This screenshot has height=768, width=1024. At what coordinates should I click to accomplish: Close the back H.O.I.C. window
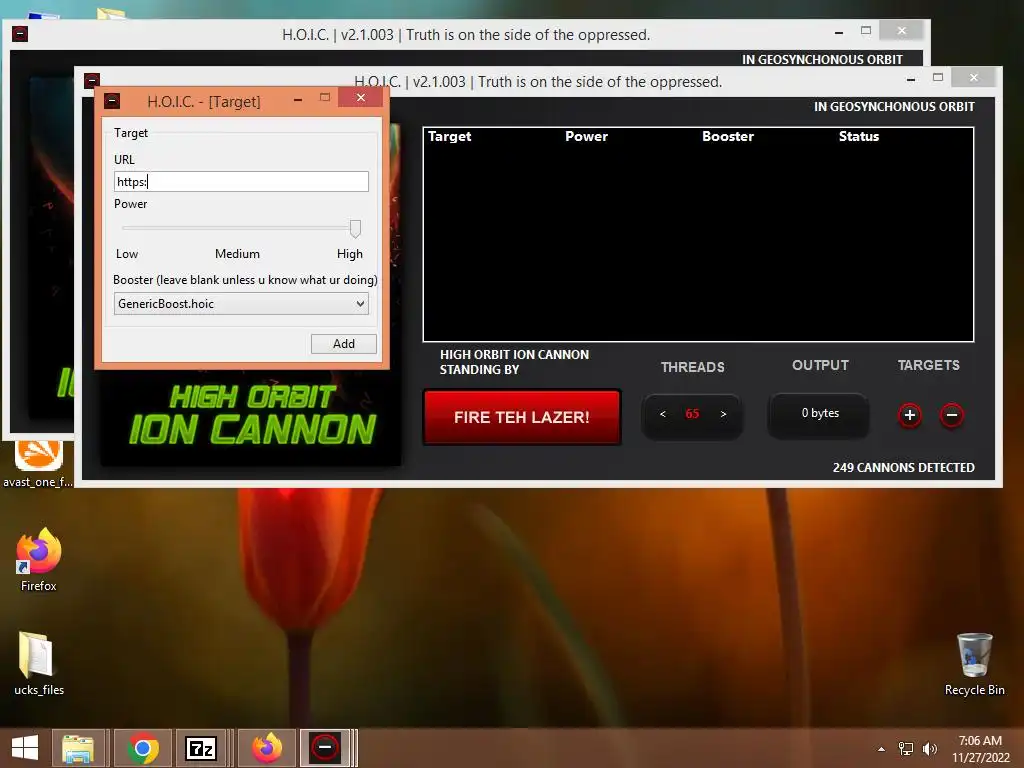[901, 31]
